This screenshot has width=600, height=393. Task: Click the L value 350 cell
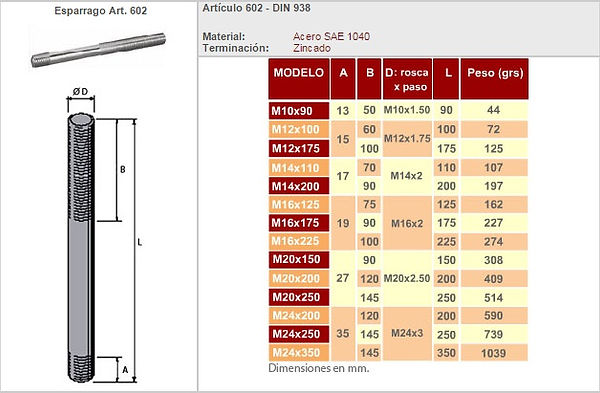click(x=446, y=353)
